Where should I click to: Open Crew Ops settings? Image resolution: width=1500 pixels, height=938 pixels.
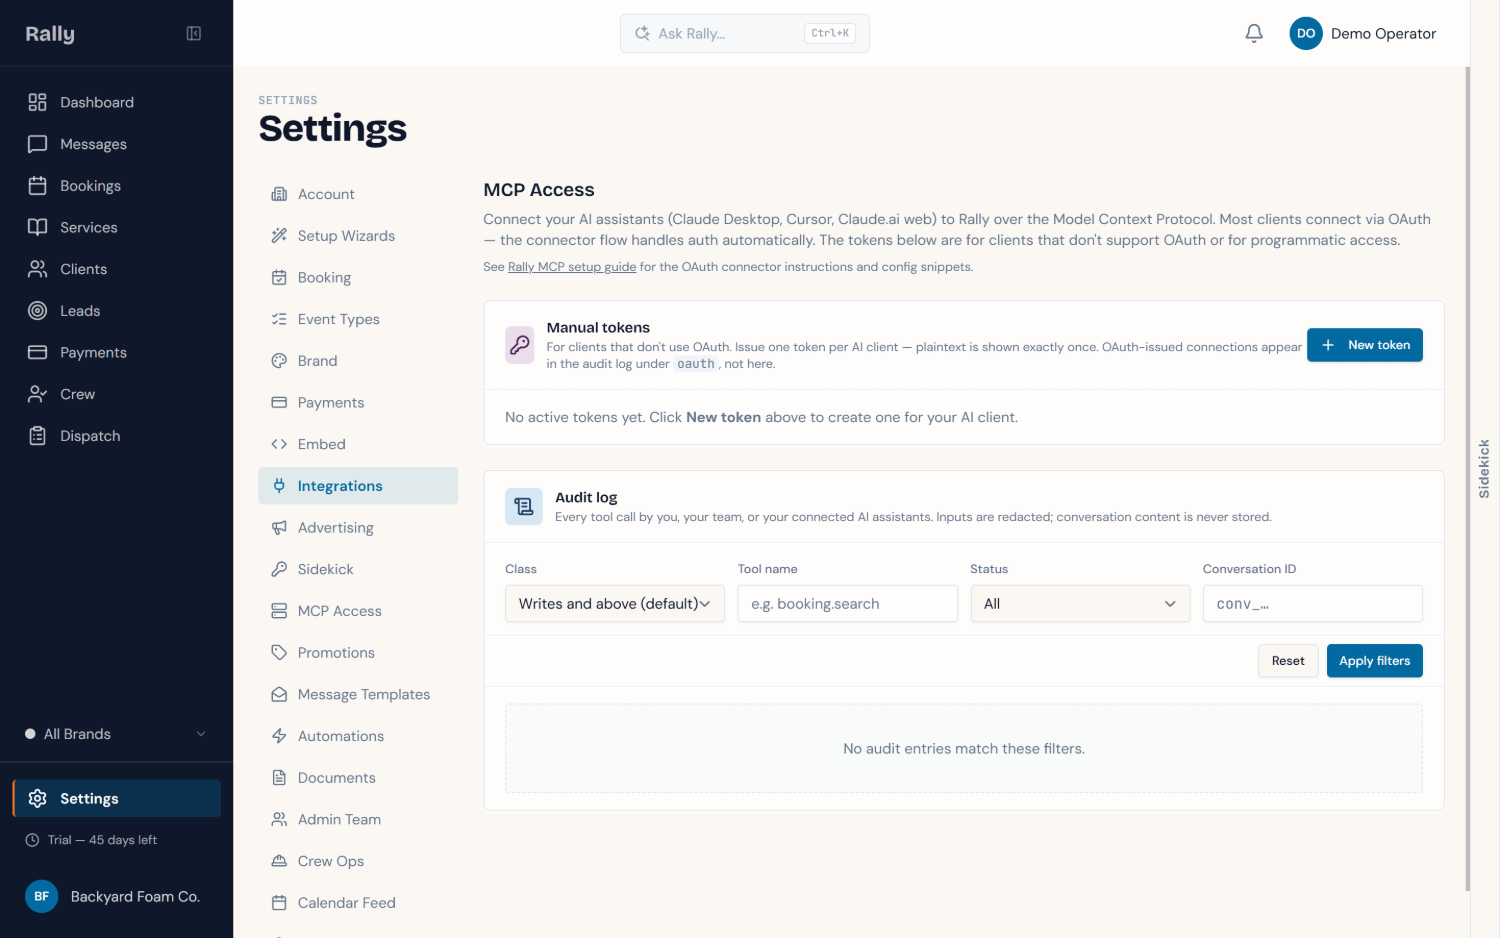click(358, 861)
